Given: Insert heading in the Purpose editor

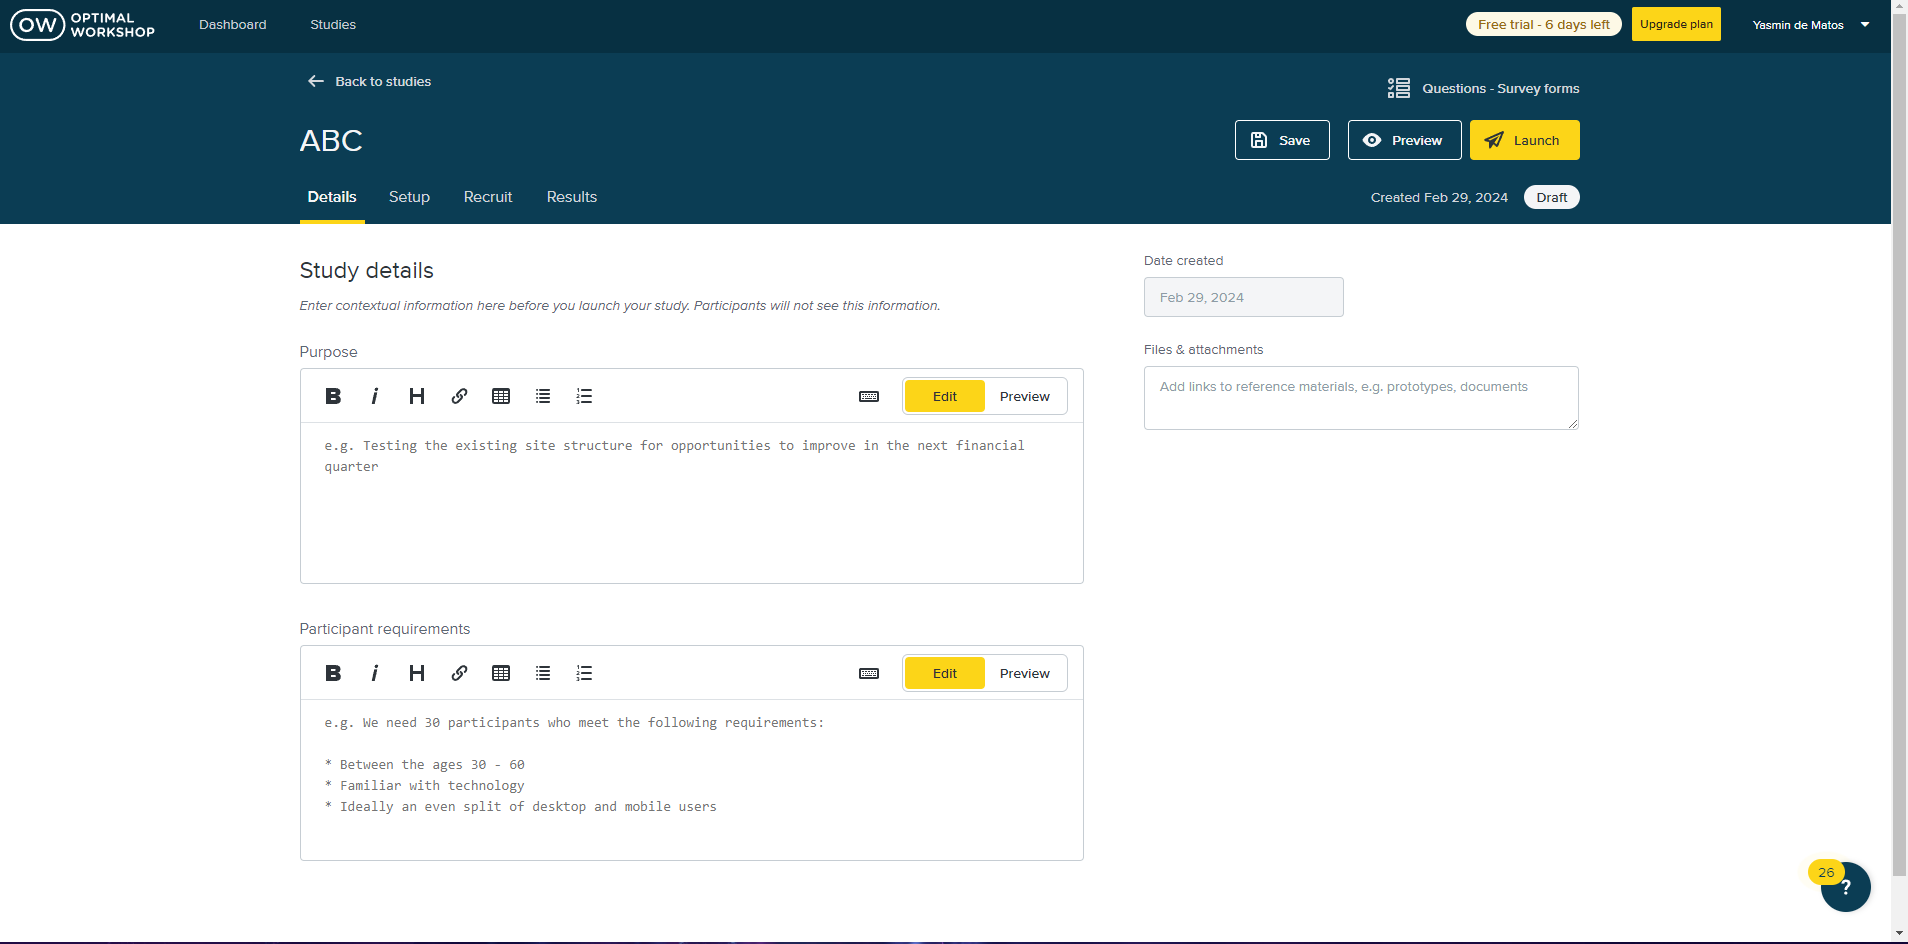Looking at the screenshot, I should tap(417, 396).
